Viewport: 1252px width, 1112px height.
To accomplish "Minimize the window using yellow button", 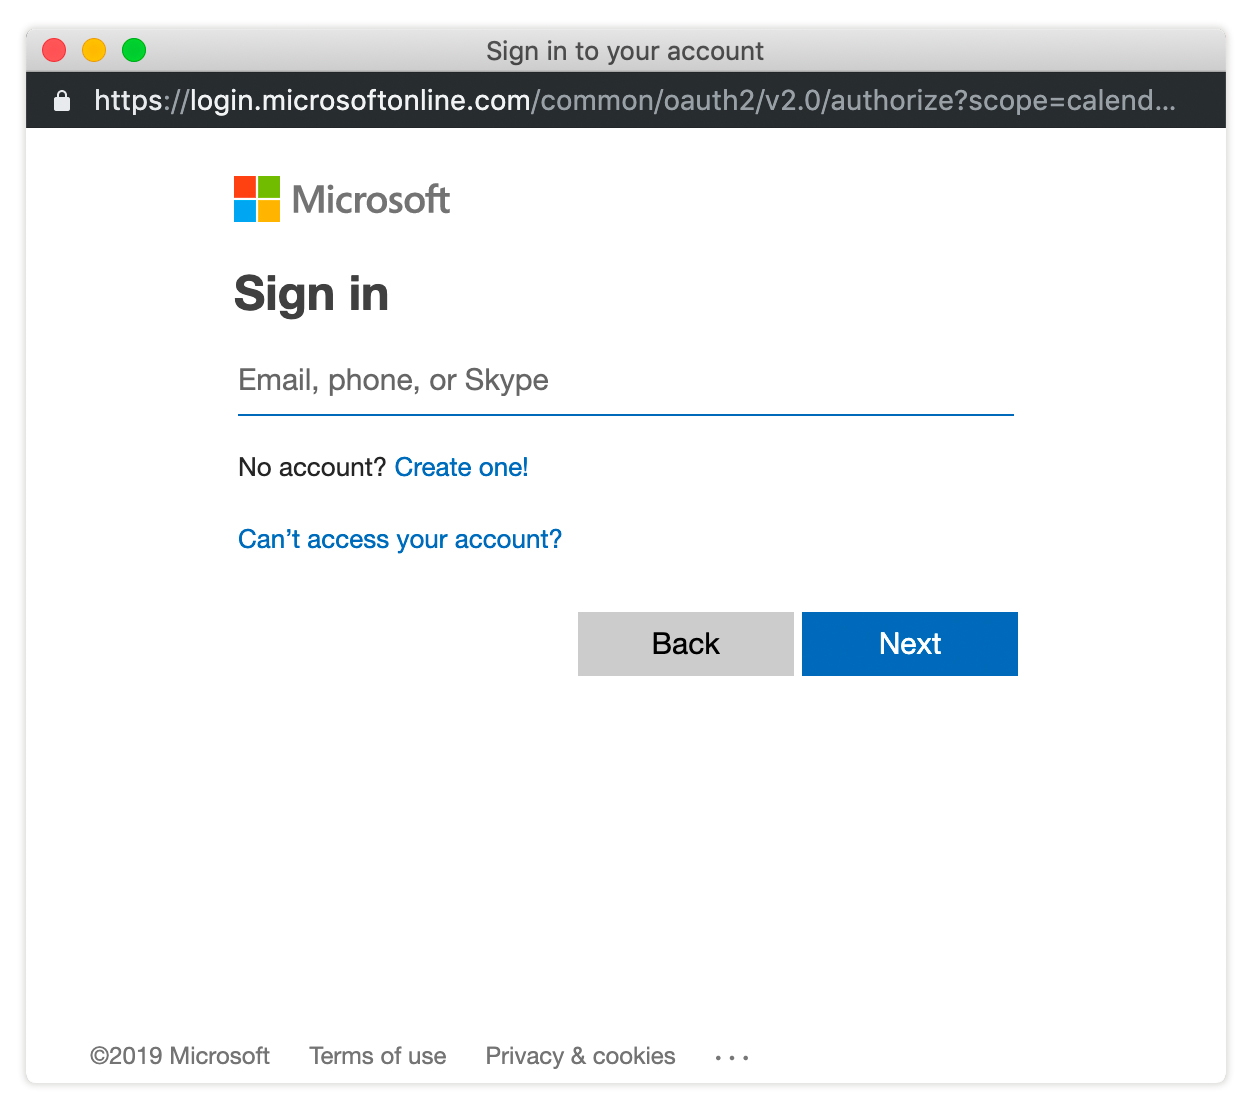I will 94,50.
